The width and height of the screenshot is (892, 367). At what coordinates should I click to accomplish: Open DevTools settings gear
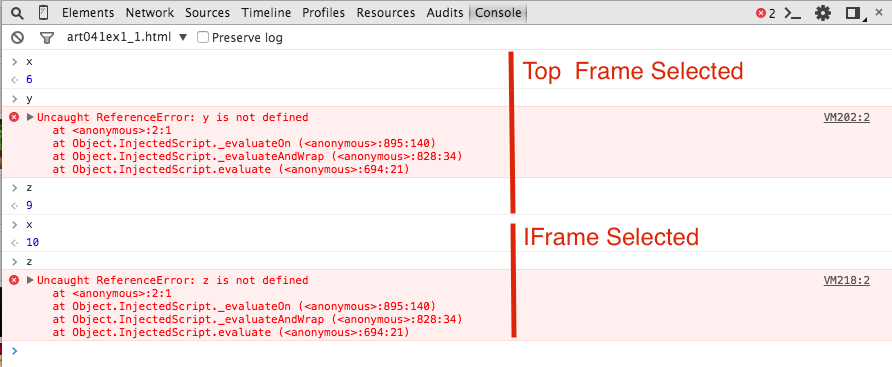pos(823,13)
